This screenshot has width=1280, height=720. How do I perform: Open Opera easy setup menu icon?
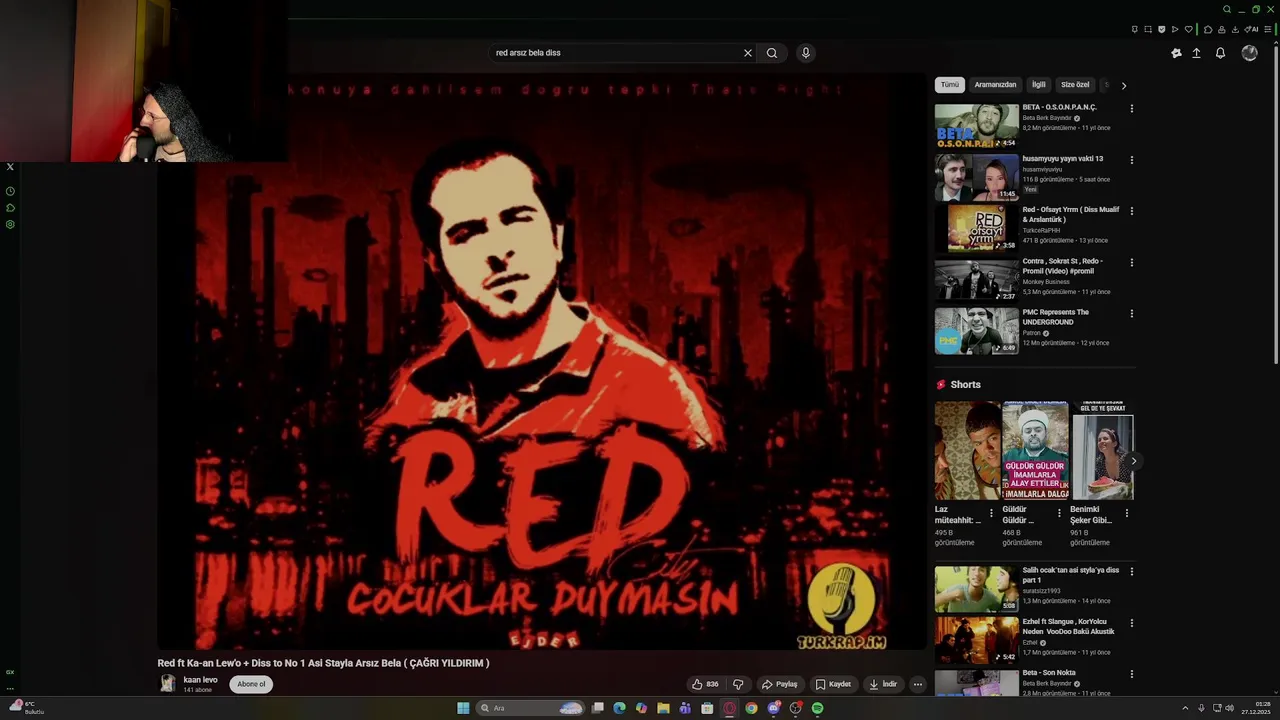(1268, 29)
